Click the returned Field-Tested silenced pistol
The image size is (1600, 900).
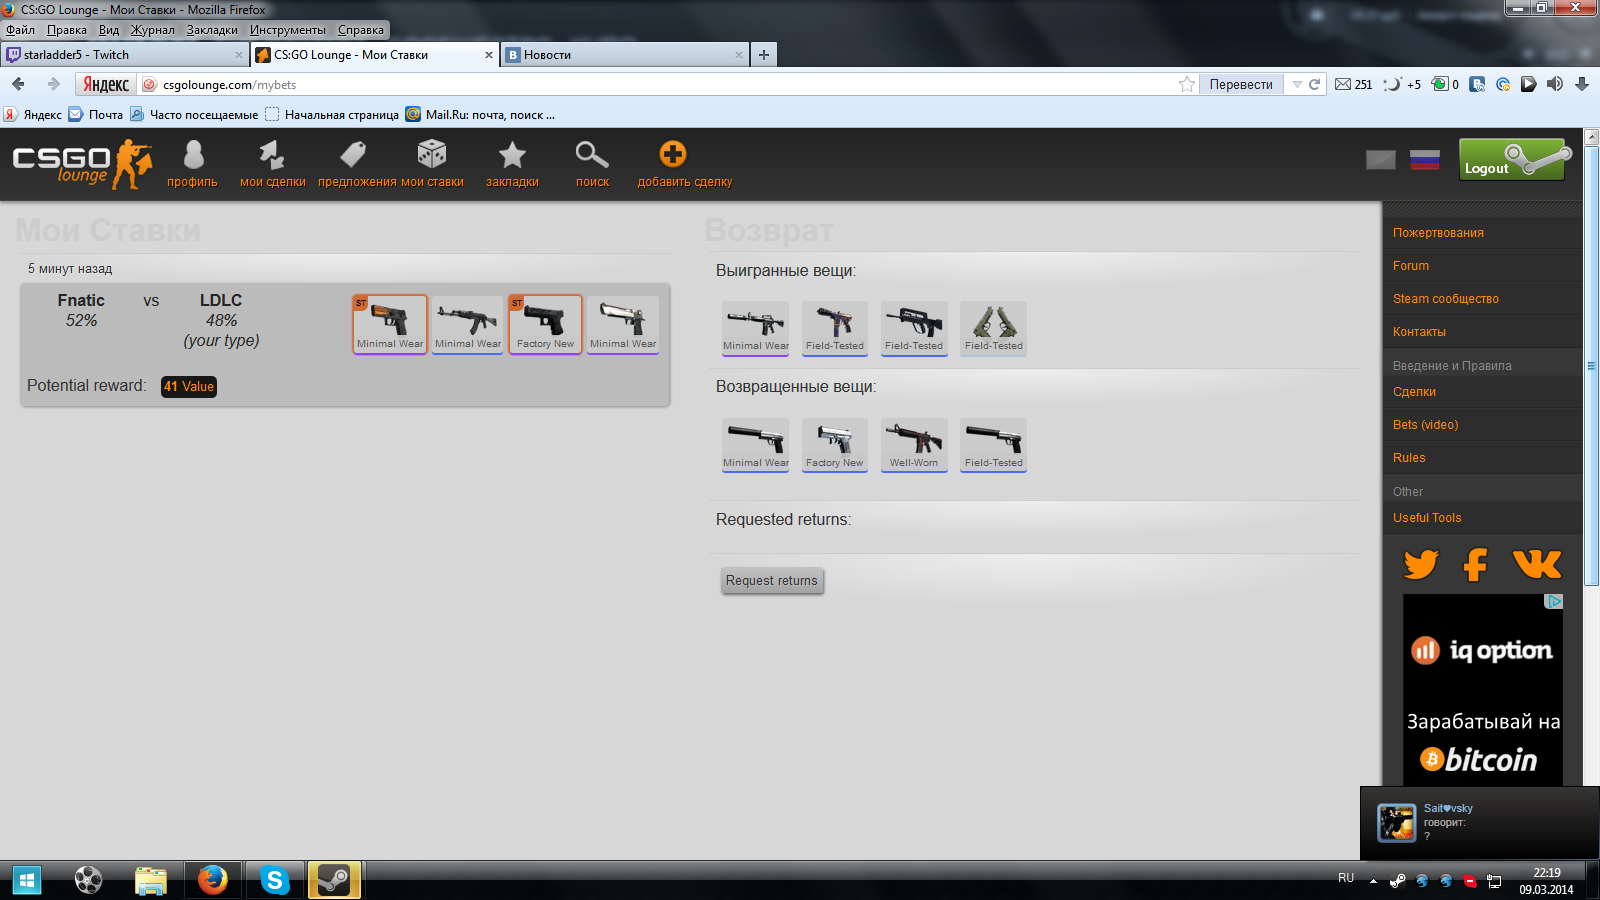pos(994,445)
